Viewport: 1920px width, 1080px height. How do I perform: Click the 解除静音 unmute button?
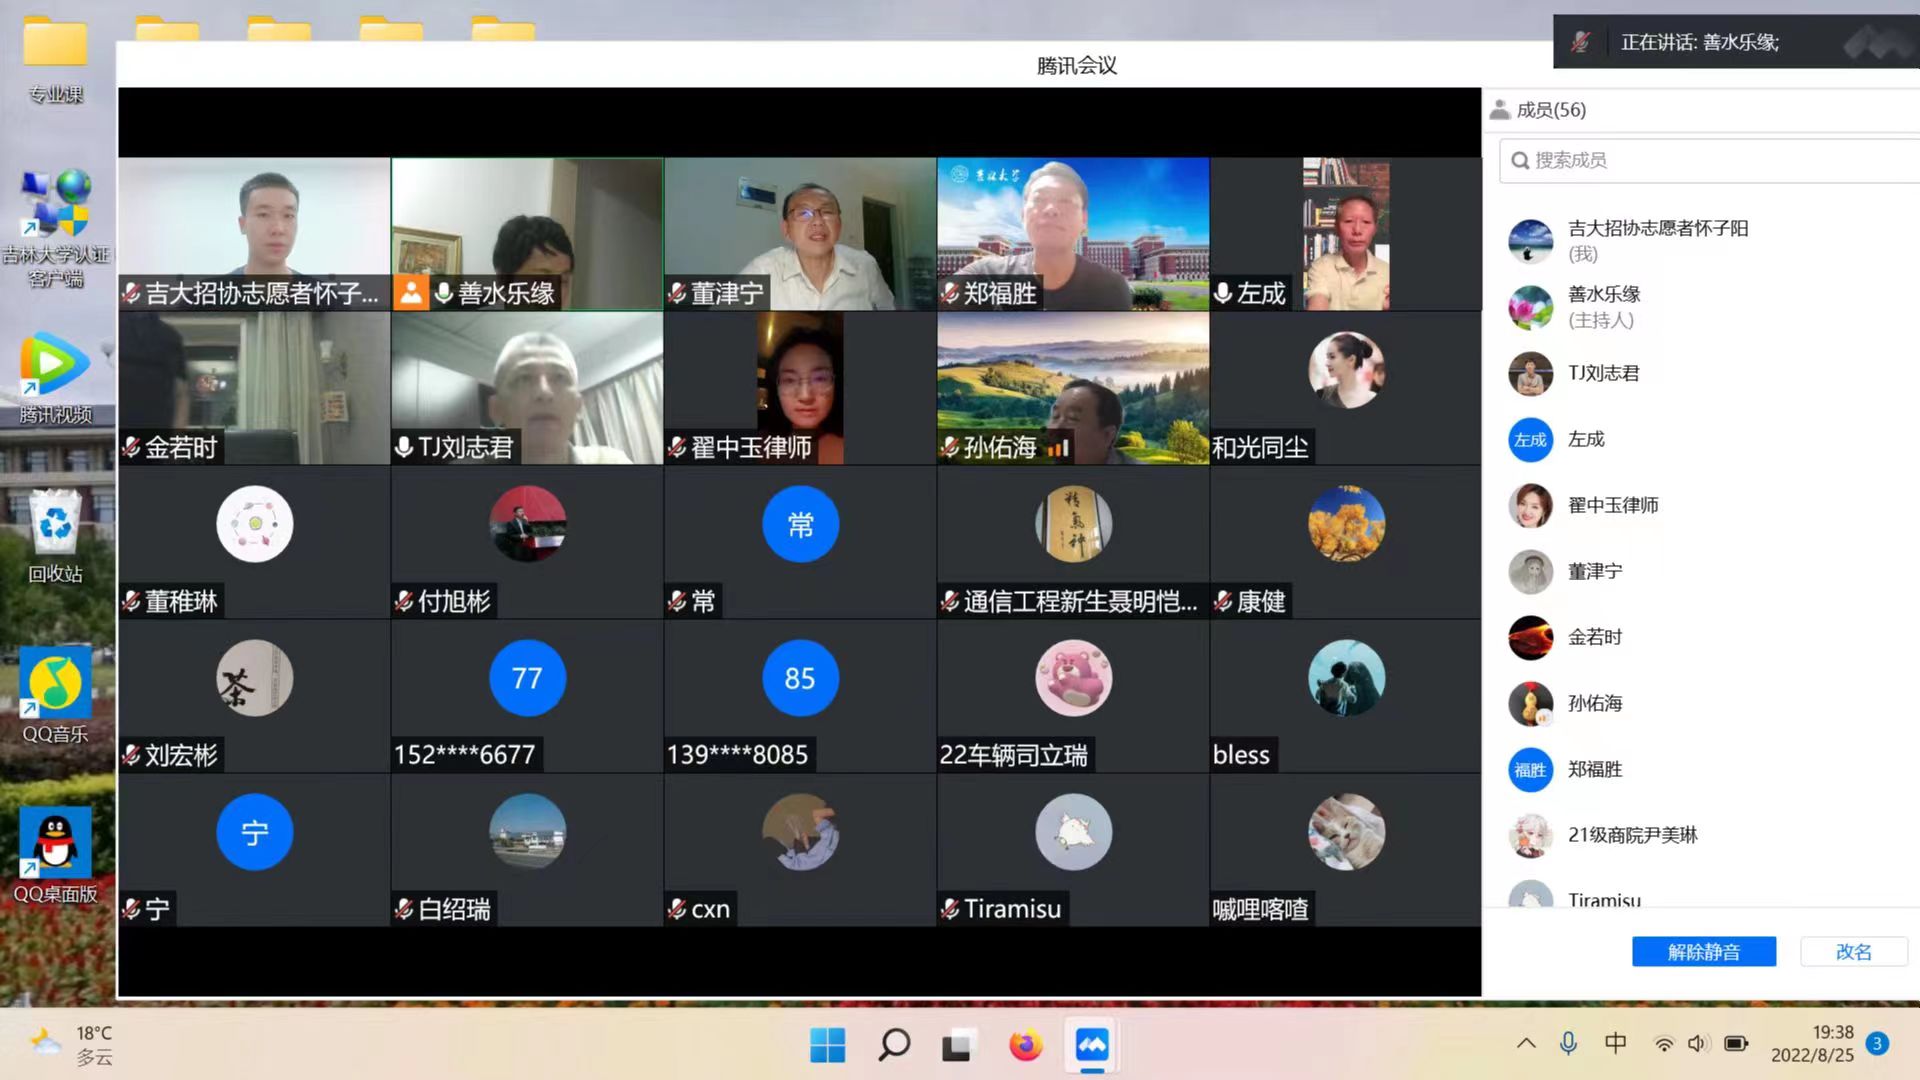coord(1703,952)
